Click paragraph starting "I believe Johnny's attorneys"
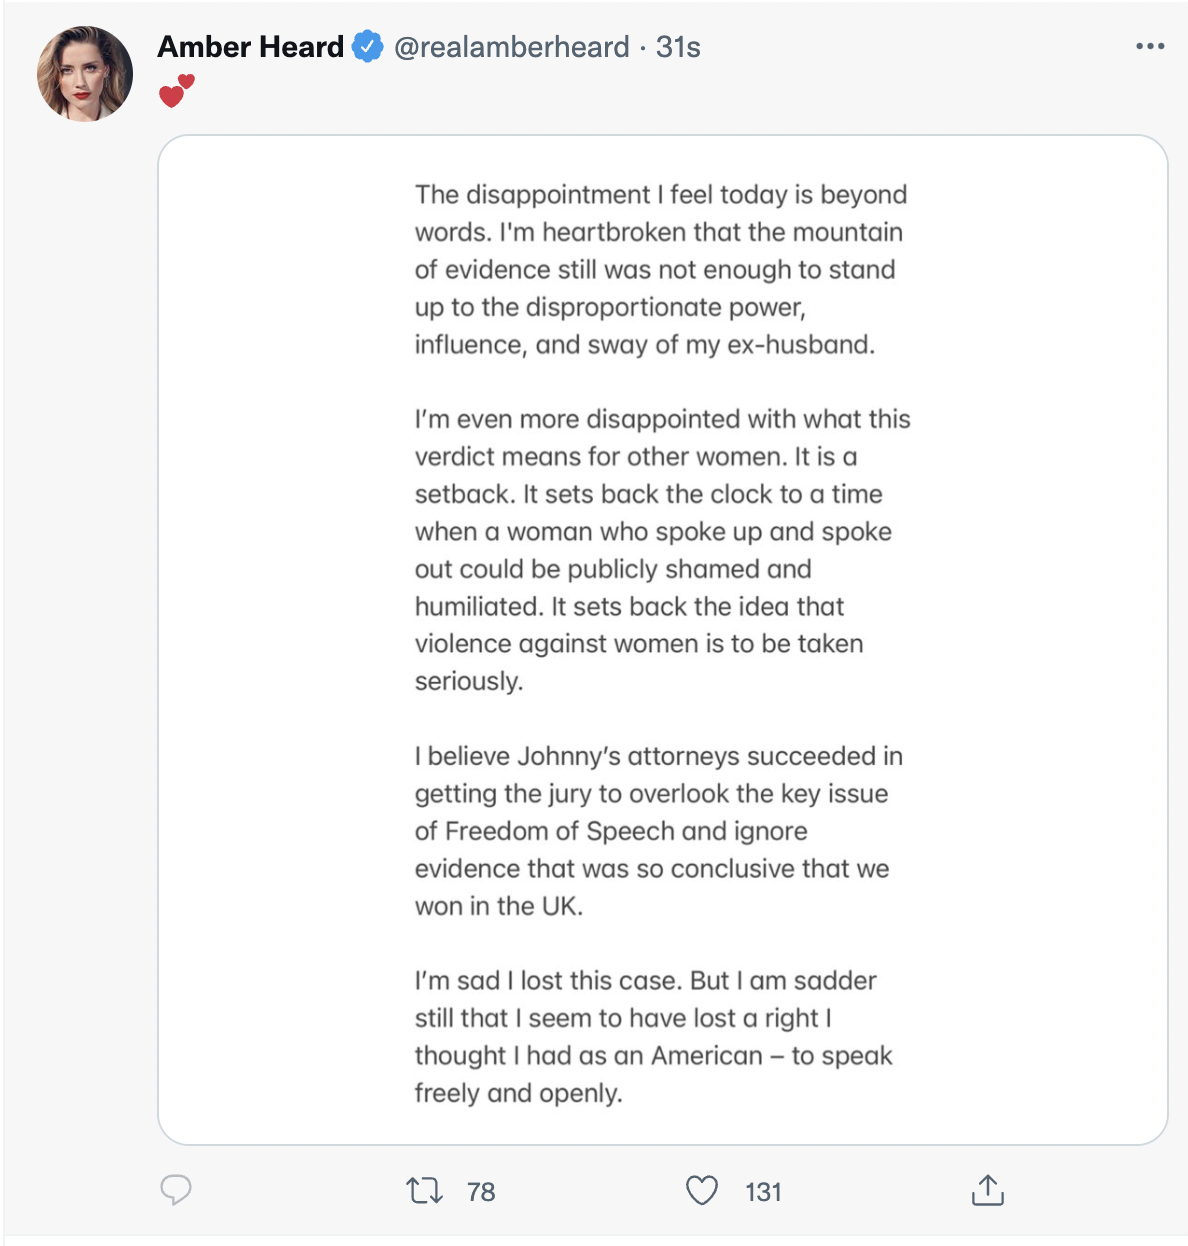Image resolution: width=1188 pixels, height=1246 pixels. 658,831
